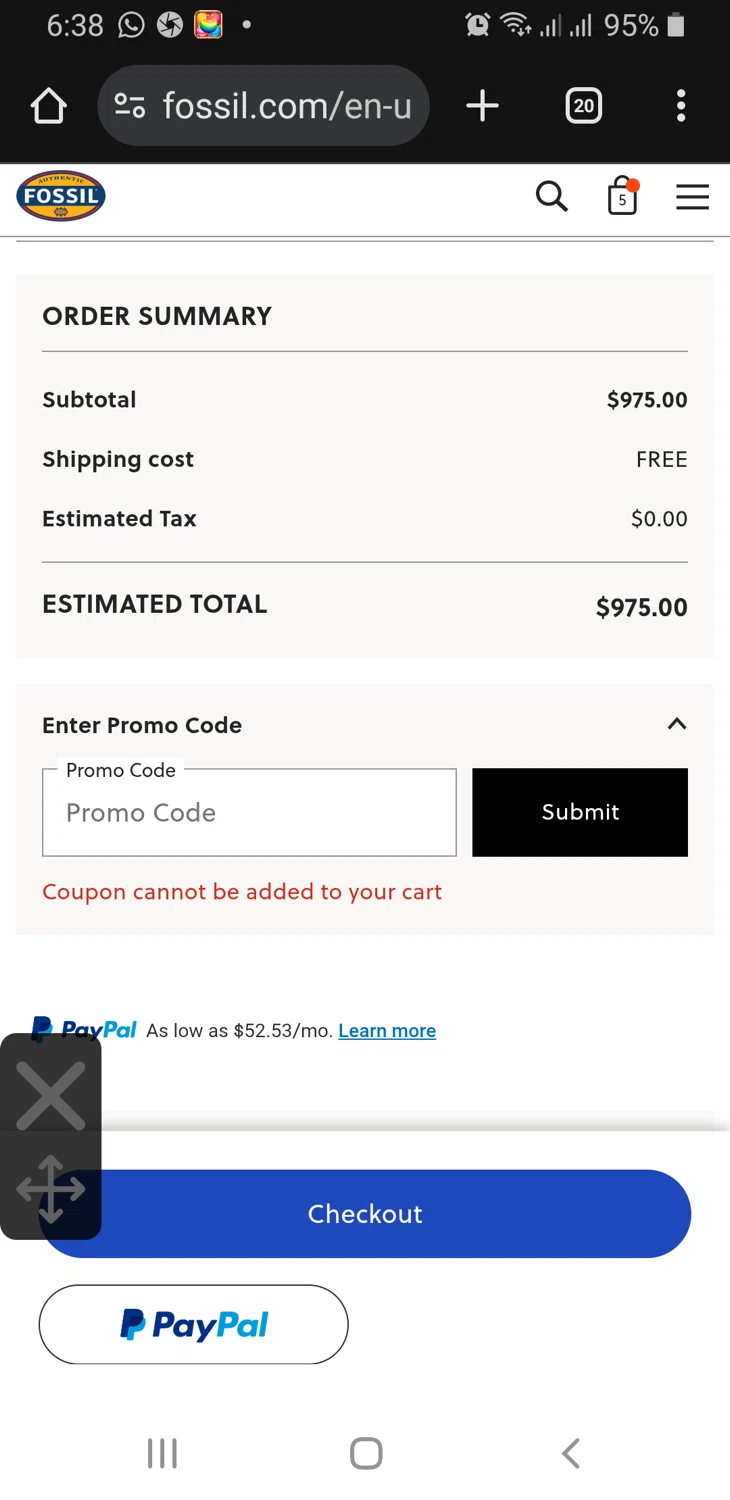
Task: Click the Promo Code text field
Action: pos(249,813)
